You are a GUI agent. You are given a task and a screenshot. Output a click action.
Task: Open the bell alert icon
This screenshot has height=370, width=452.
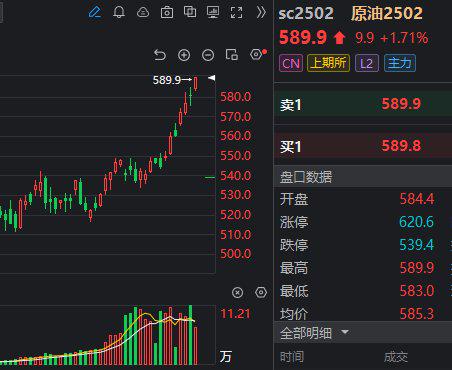[119, 12]
